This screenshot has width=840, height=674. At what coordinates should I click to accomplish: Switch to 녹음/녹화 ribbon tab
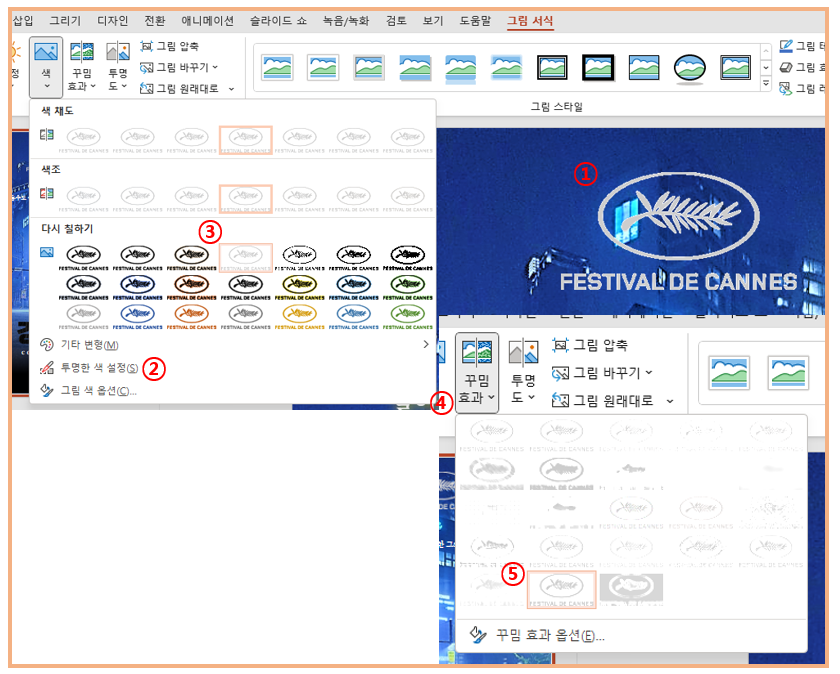[x=346, y=21]
